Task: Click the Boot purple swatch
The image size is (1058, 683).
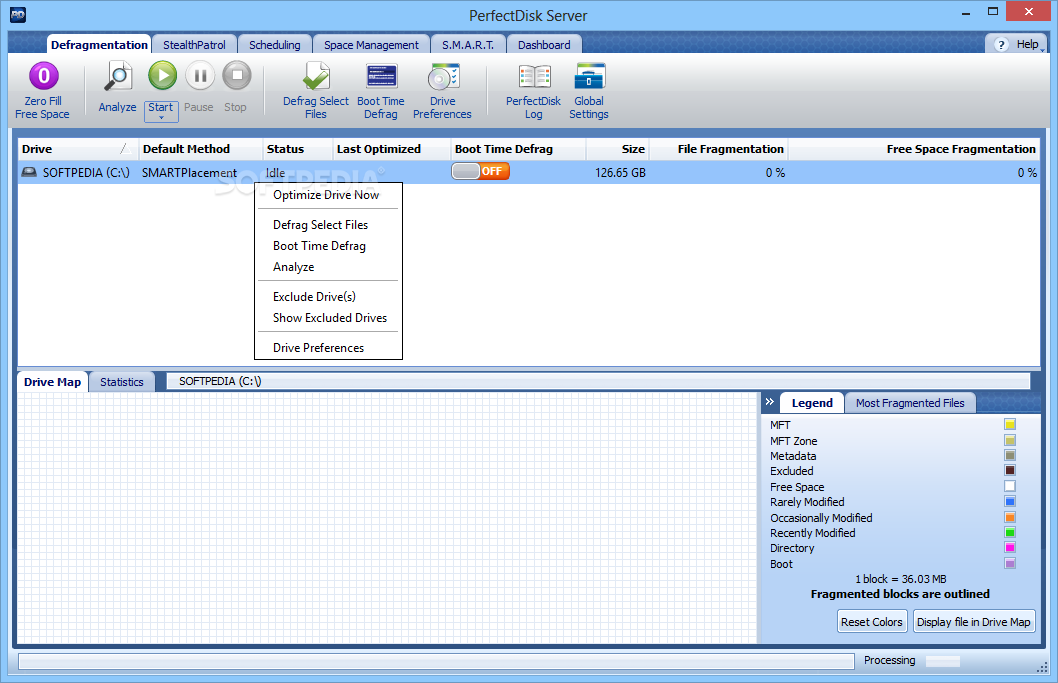Action: [x=1009, y=563]
